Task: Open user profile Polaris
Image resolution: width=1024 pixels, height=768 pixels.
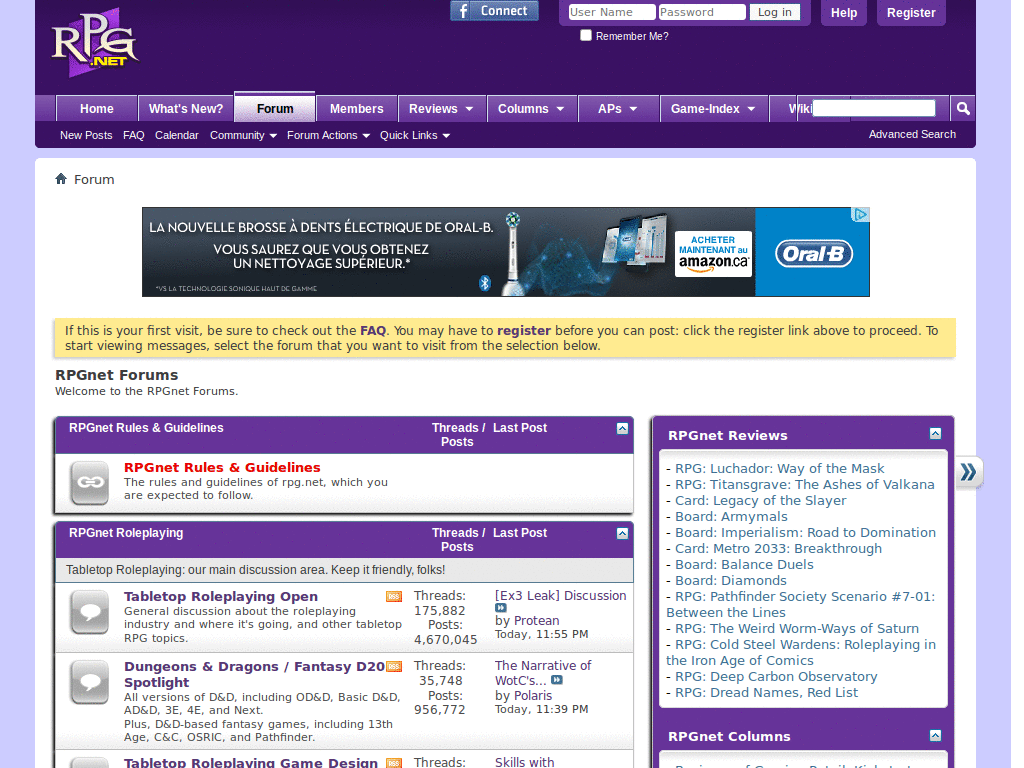Action: click(x=533, y=696)
